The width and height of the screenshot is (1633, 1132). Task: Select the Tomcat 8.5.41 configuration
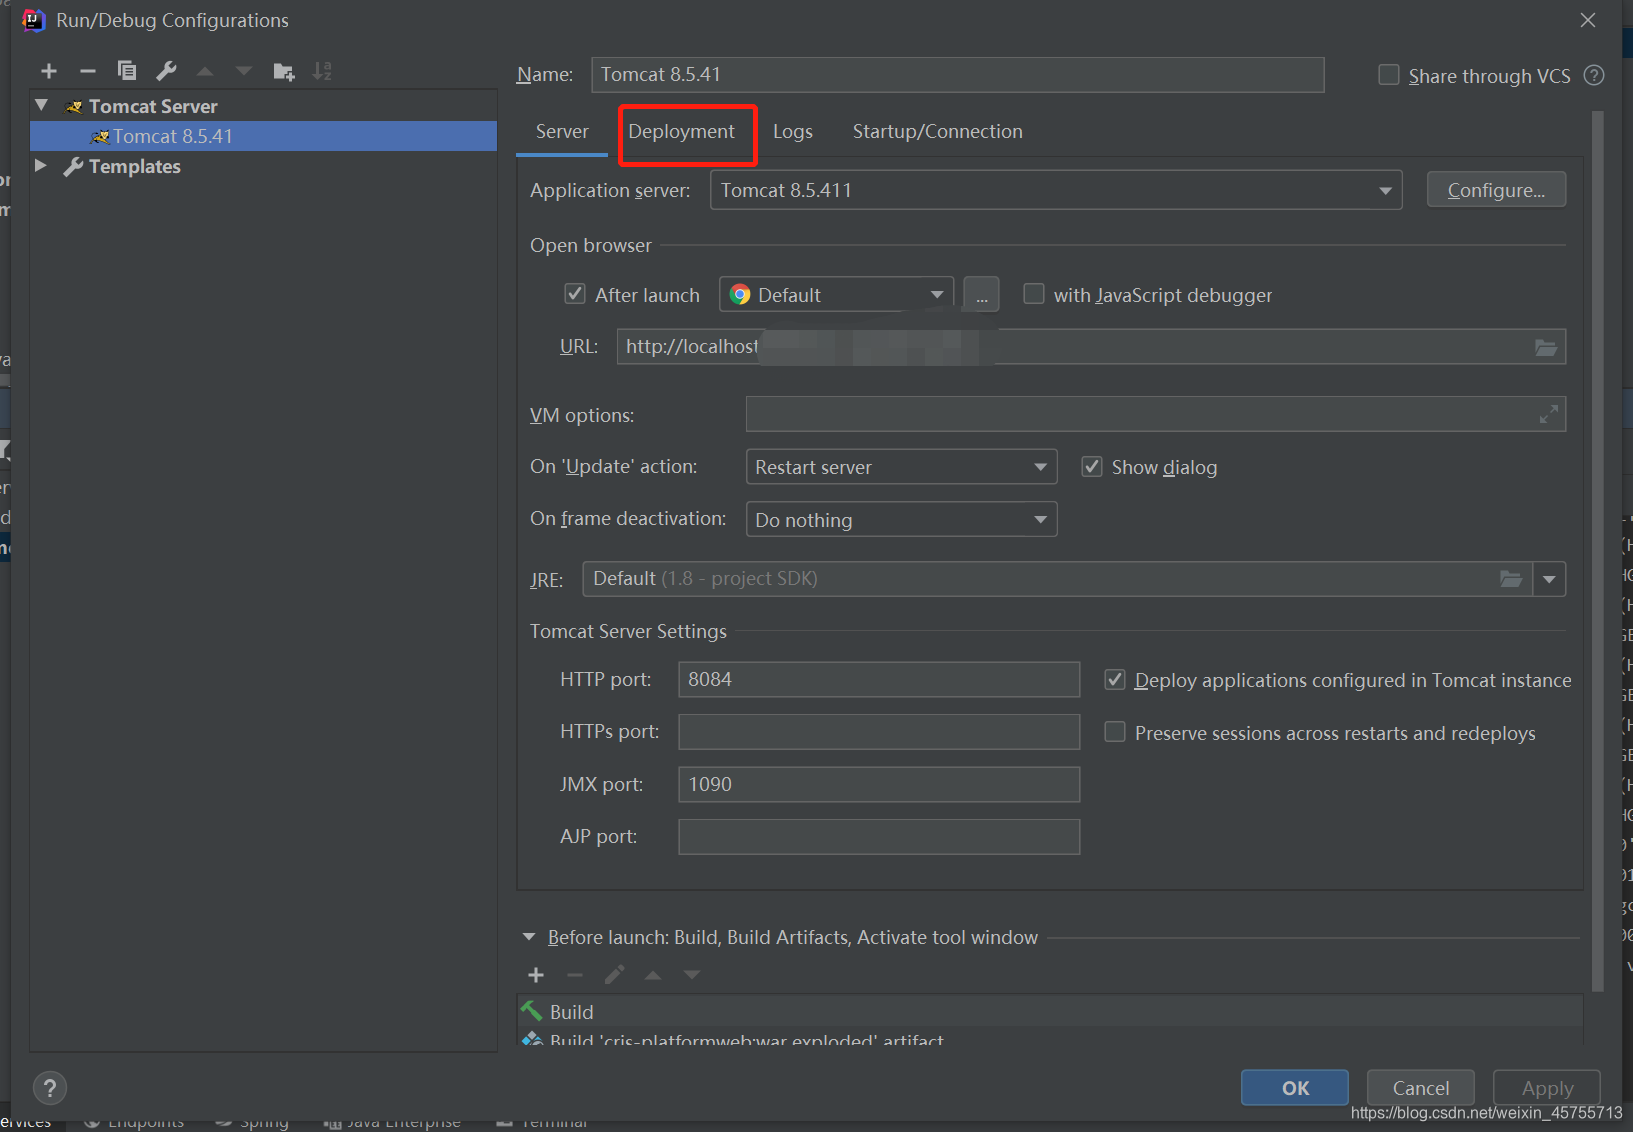(264, 136)
